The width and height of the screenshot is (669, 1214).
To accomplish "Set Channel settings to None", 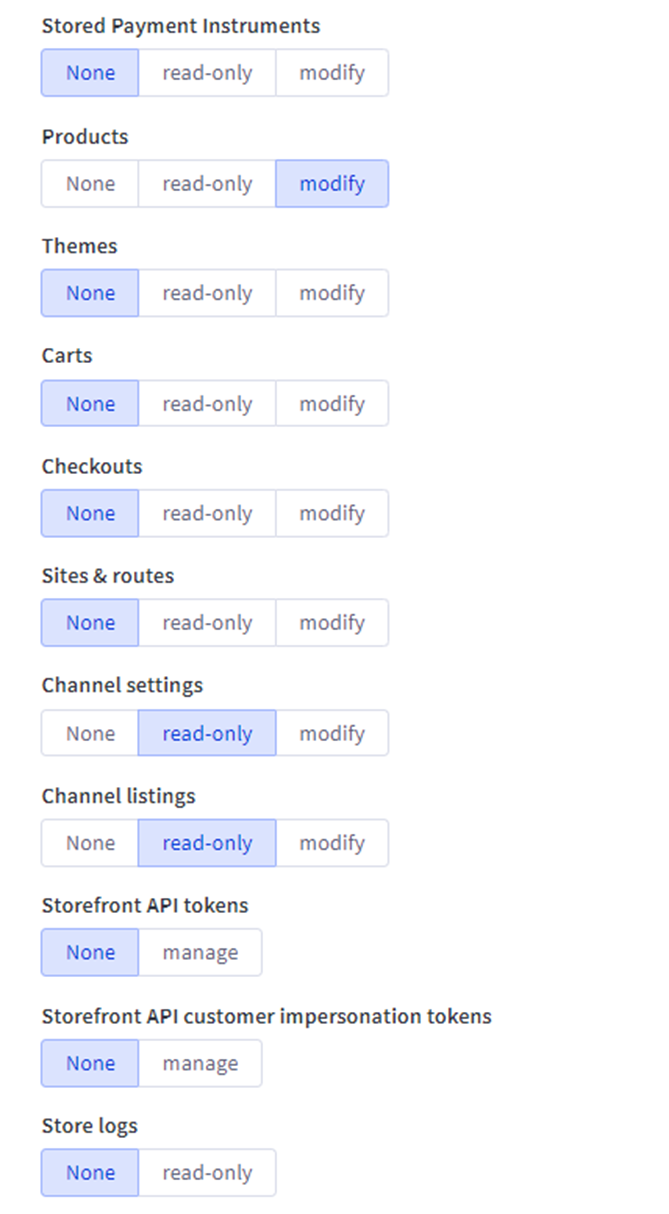I will [x=90, y=734].
